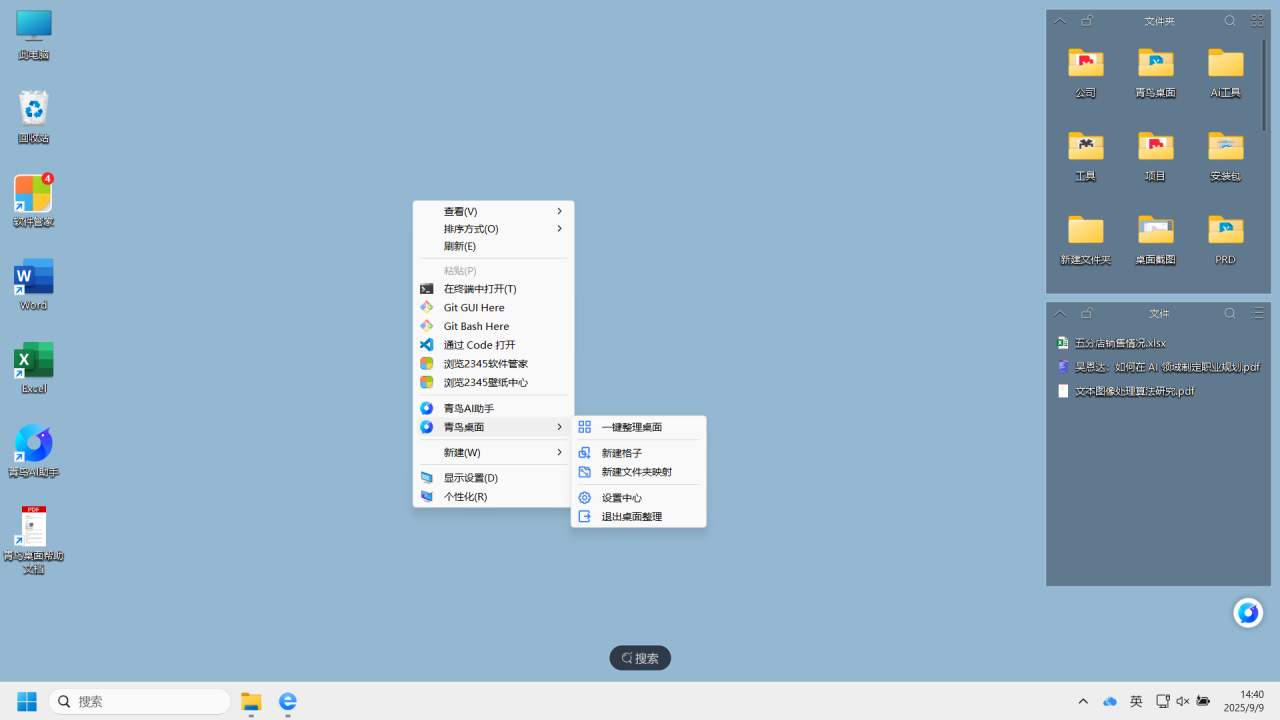Image resolution: width=1280 pixels, height=720 pixels.
Task: Select the 青鸟桌面帮助文档 PDF icon
Action: 33,540
